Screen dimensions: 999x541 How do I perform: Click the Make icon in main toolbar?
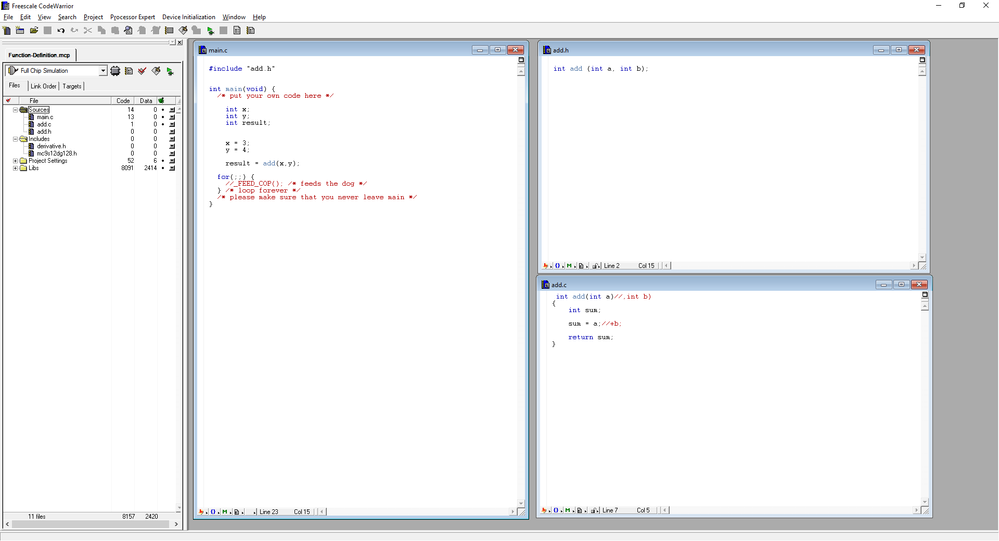(x=183, y=30)
